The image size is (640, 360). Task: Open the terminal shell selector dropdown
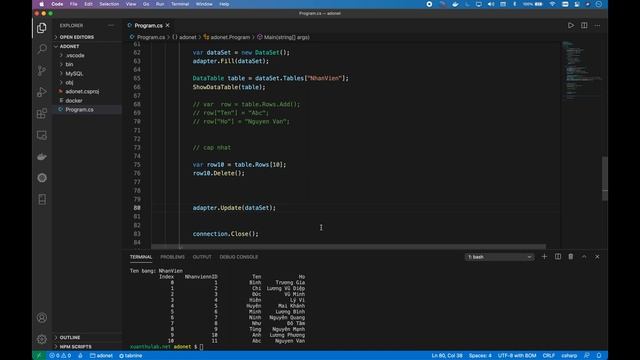click(x=500, y=257)
